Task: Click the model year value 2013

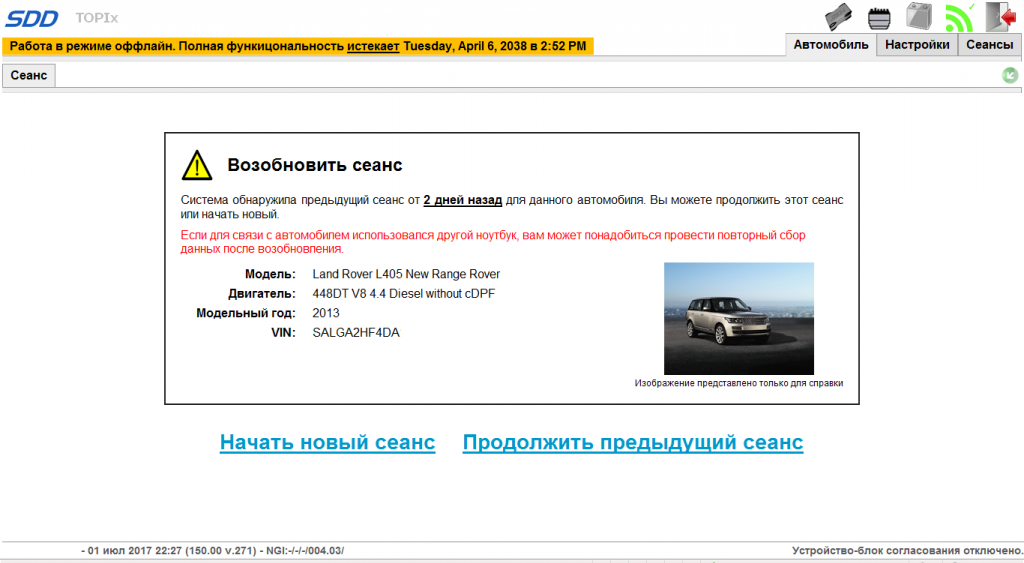Action: coord(326,313)
